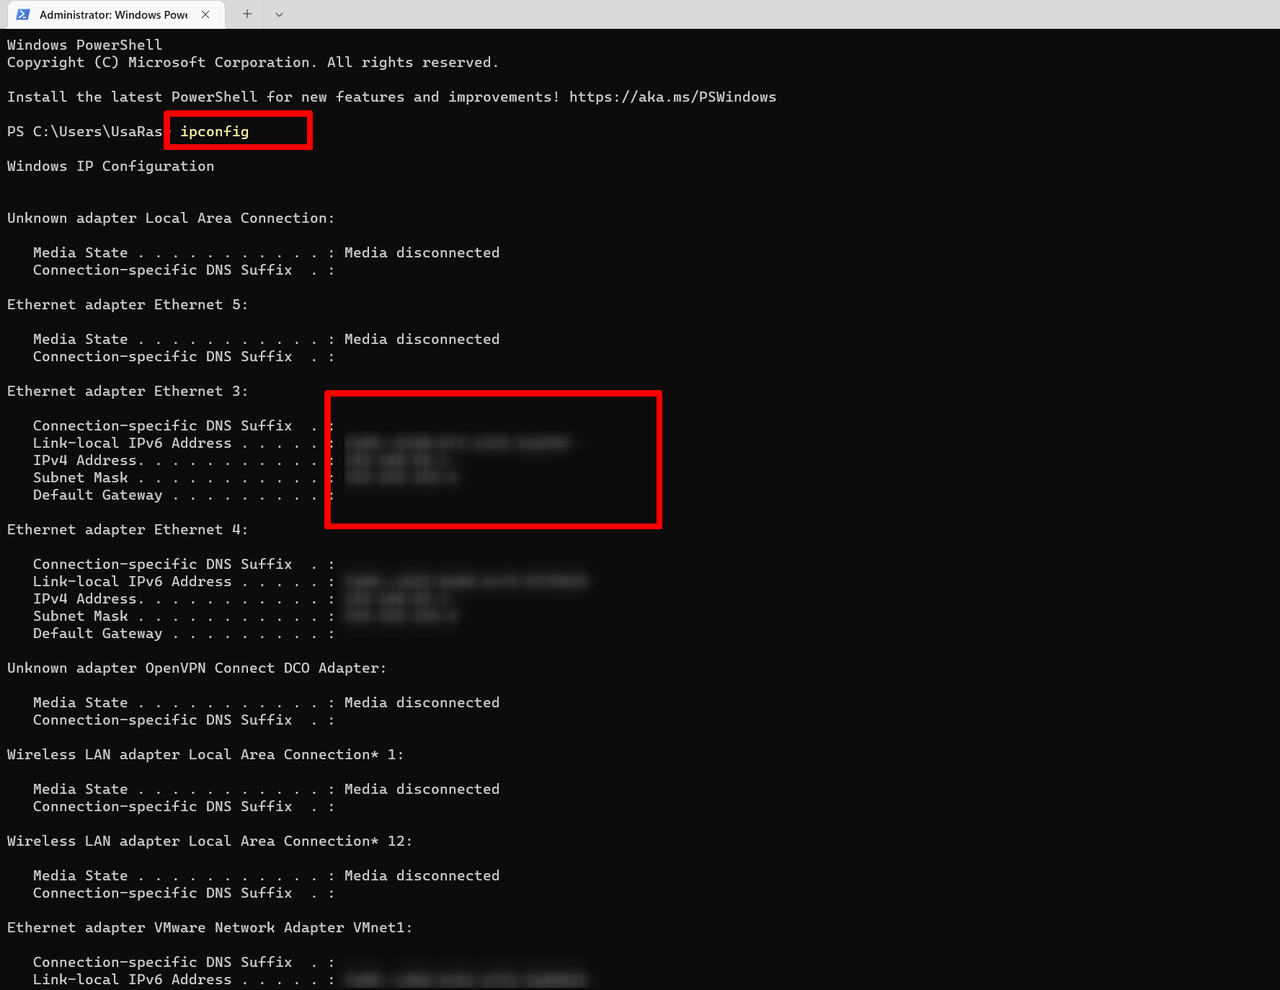Select the OpenVPN Connect DCO Adapter line
The height and width of the screenshot is (990, 1280).
point(196,667)
